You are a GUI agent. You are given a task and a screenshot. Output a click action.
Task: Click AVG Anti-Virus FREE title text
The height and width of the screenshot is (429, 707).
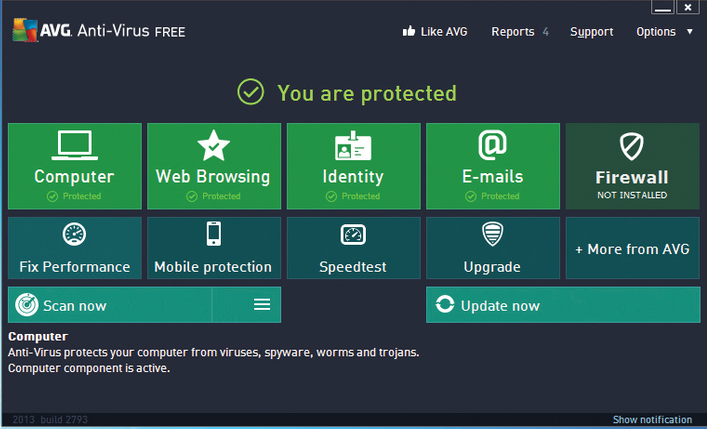pyautogui.click(x=113, y=31)
